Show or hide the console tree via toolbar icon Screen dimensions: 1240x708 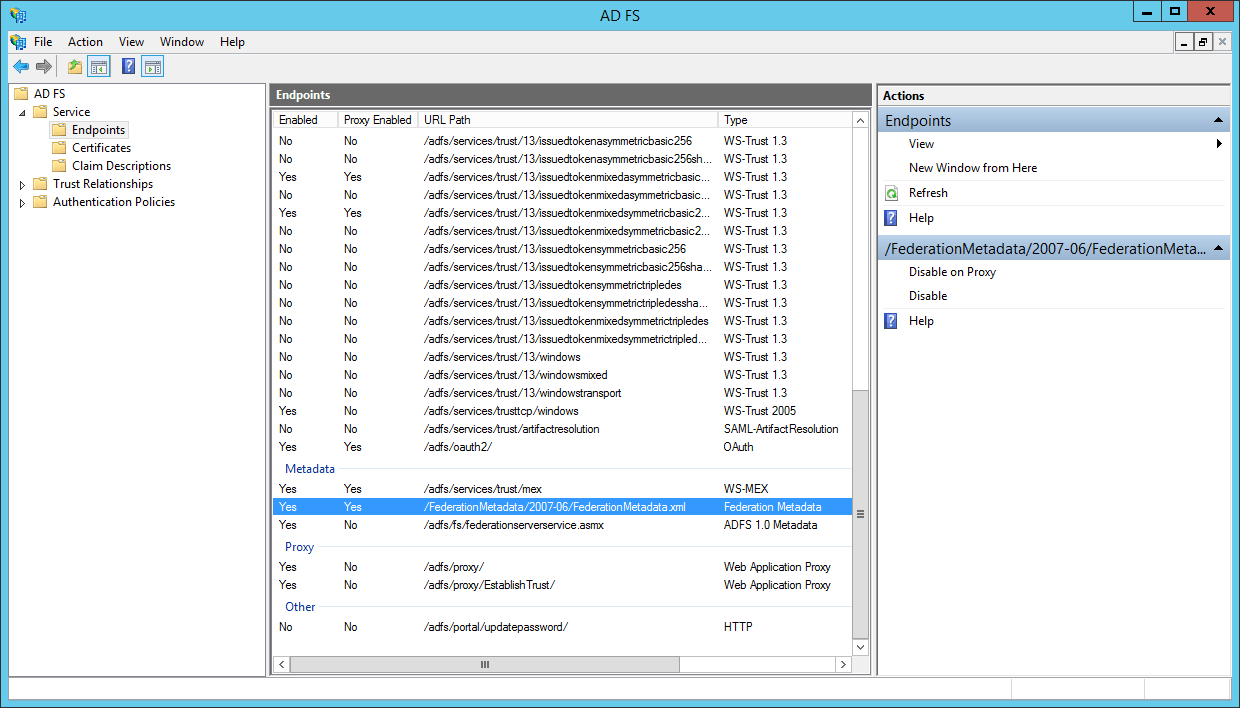[x=97, y=66]
